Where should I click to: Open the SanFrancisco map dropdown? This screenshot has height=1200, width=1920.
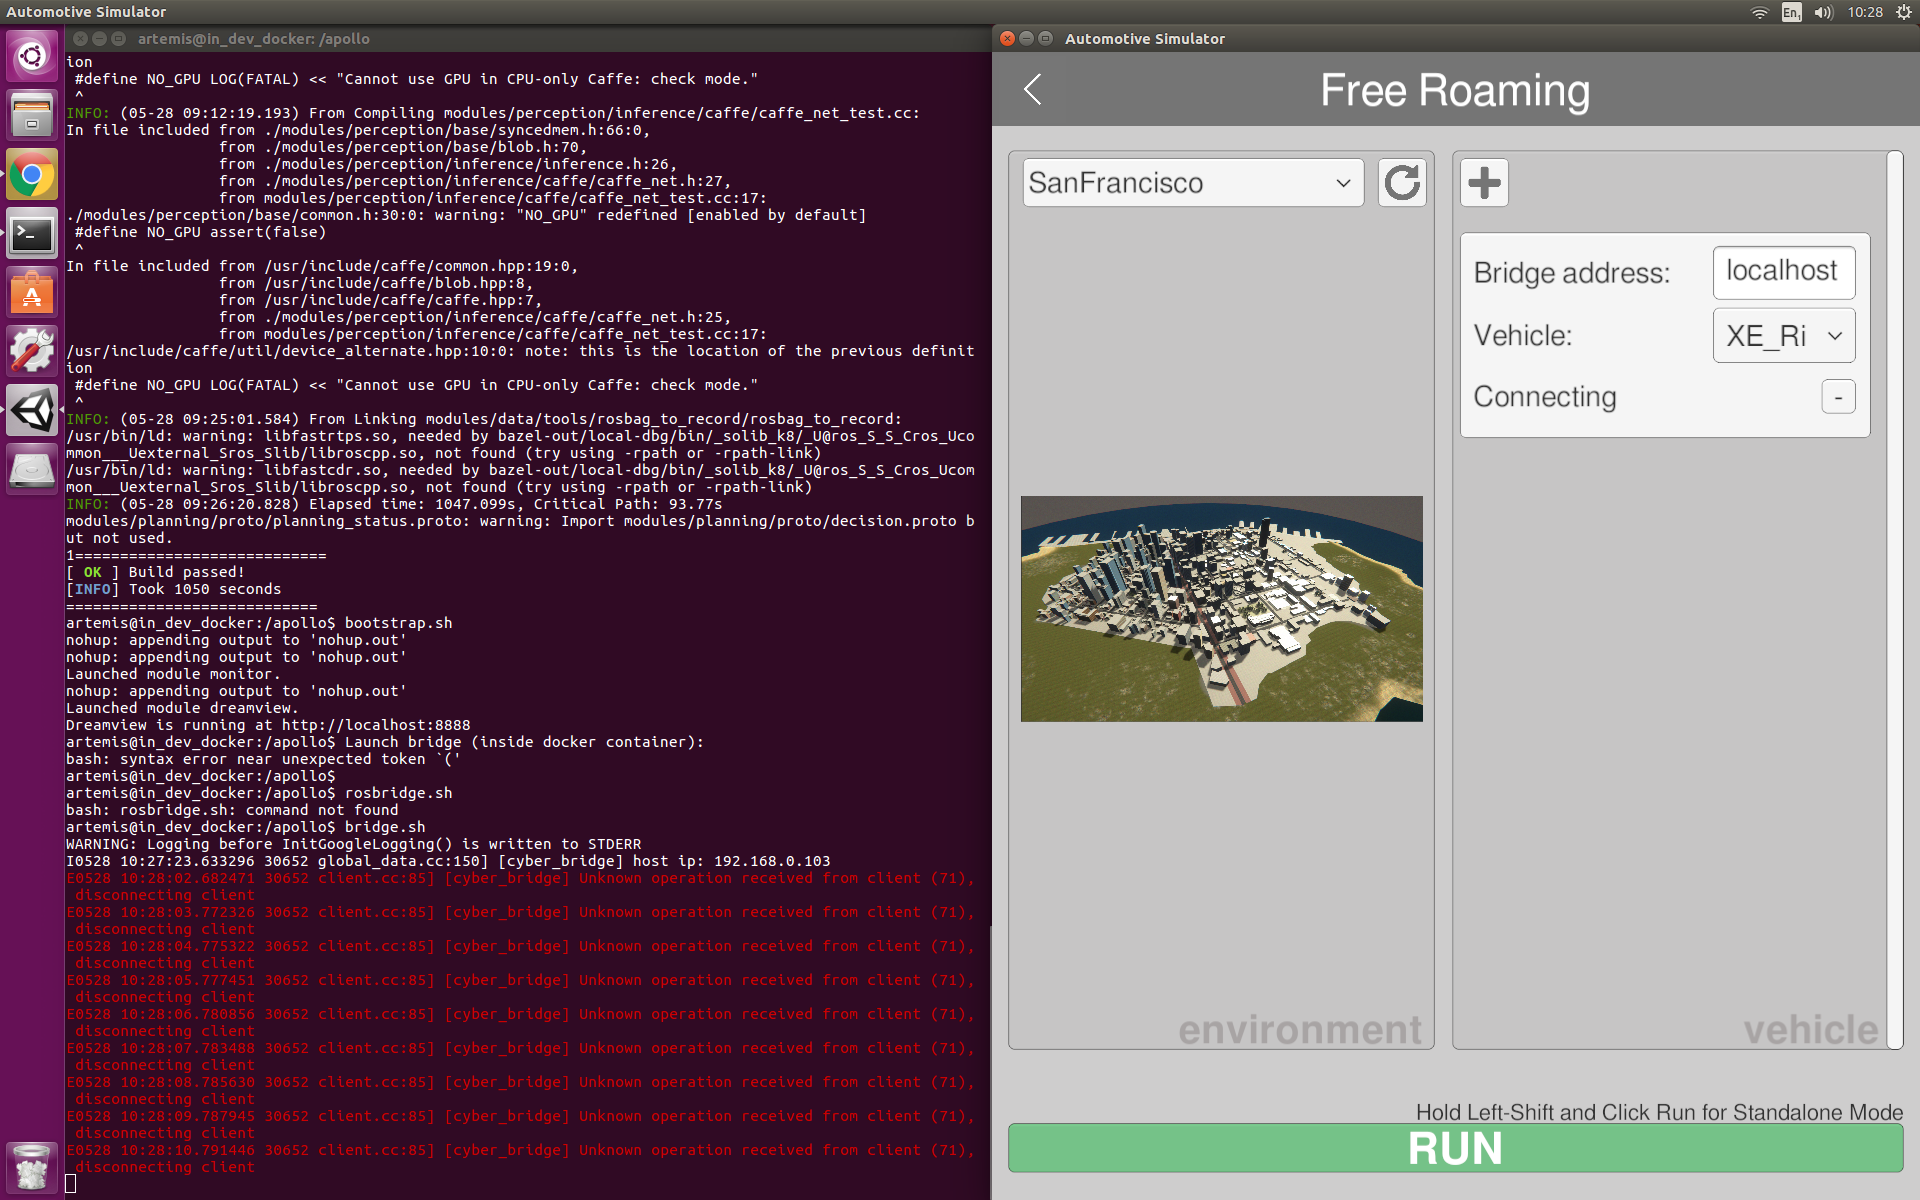[x=1192, y=183]
